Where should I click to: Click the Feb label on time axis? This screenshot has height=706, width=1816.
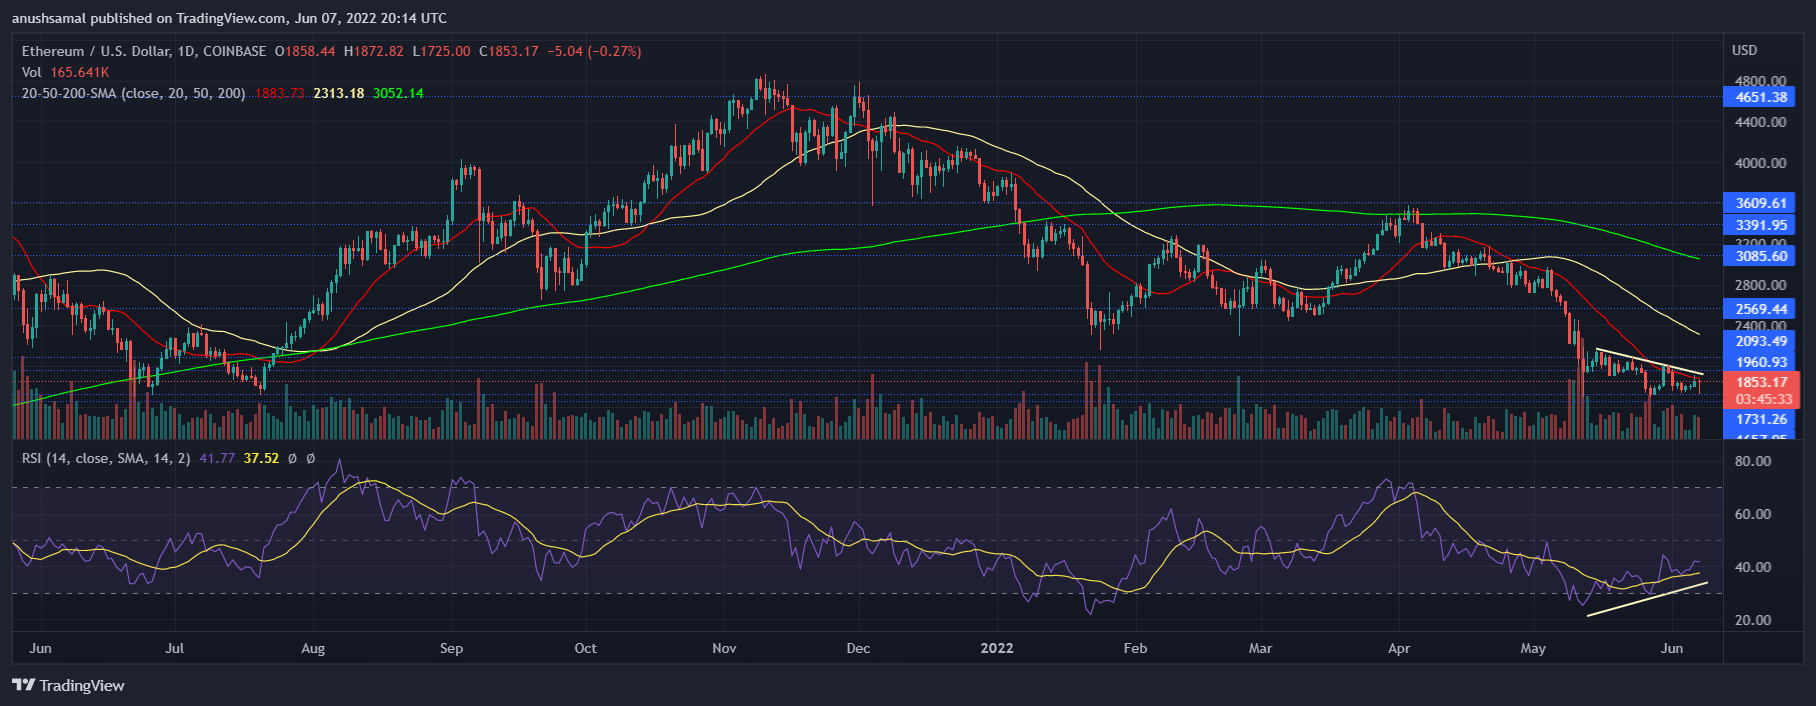coord(1135,648)
